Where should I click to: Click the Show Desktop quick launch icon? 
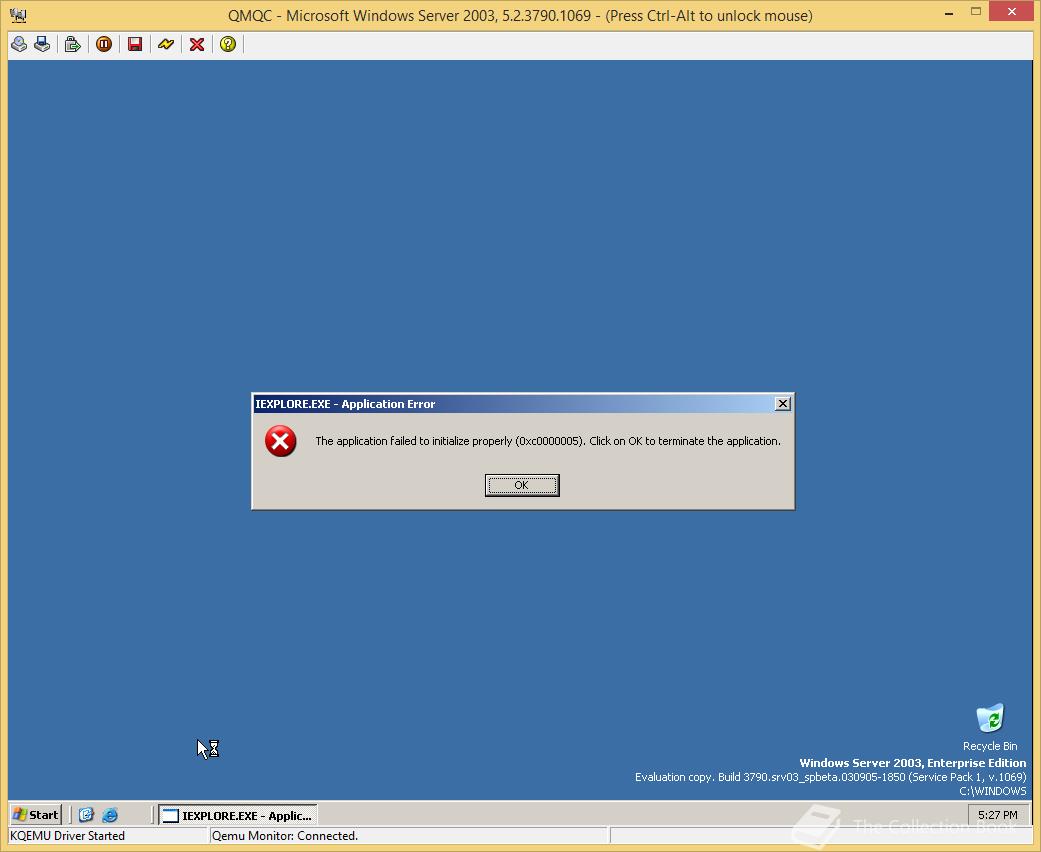click(86, 815)
